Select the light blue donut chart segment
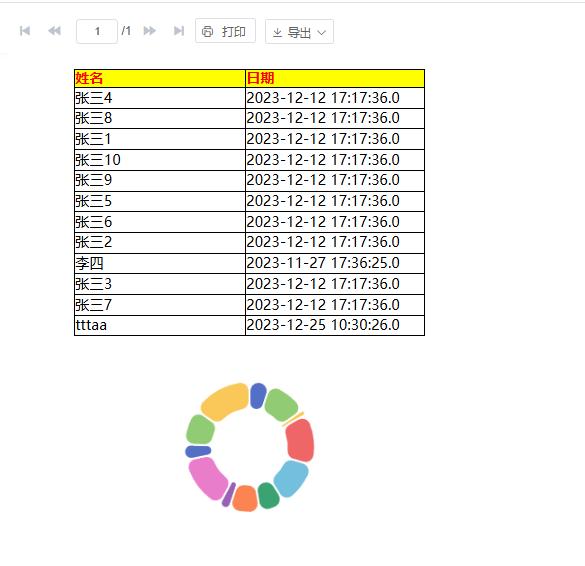 click(291, 479)
